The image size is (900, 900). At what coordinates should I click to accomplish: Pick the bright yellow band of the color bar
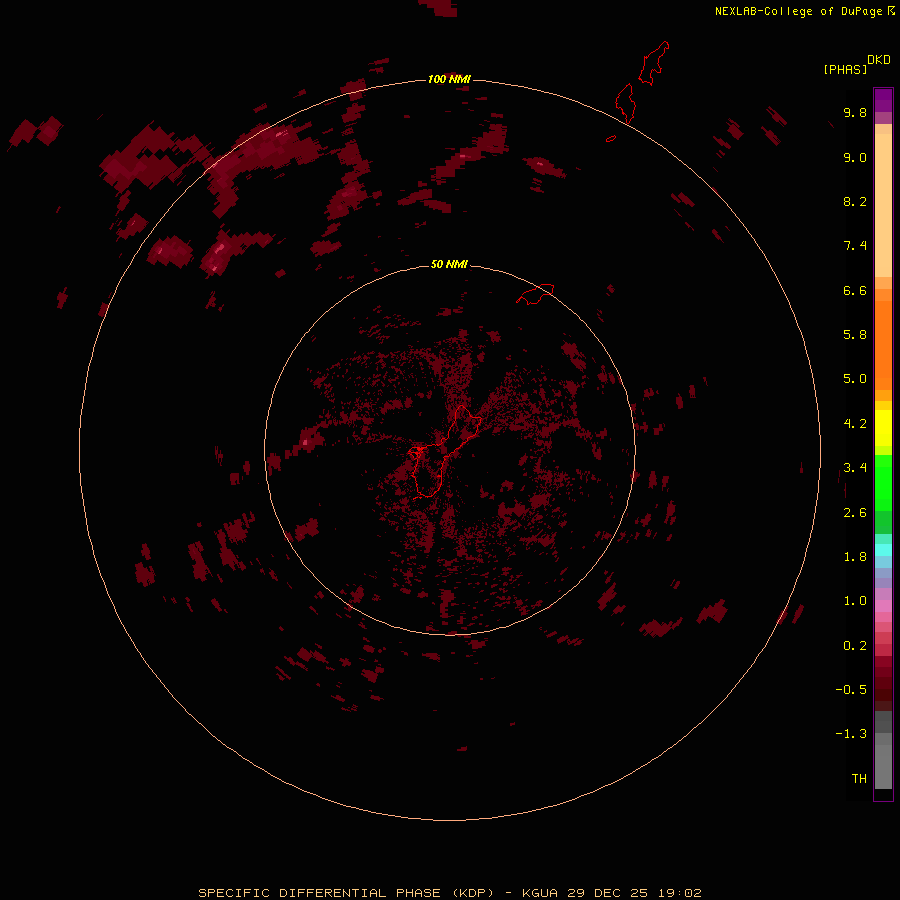(x=883, y=428)
